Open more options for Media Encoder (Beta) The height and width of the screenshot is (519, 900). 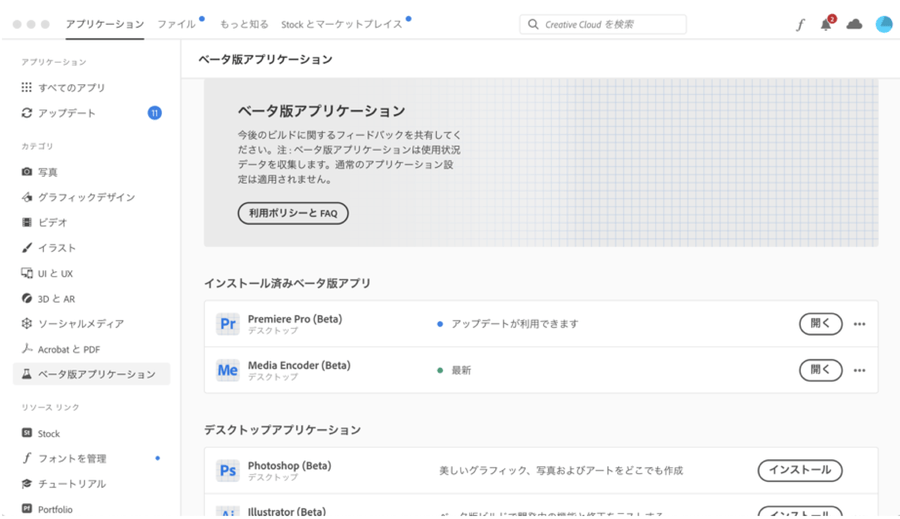click(859, 370)
